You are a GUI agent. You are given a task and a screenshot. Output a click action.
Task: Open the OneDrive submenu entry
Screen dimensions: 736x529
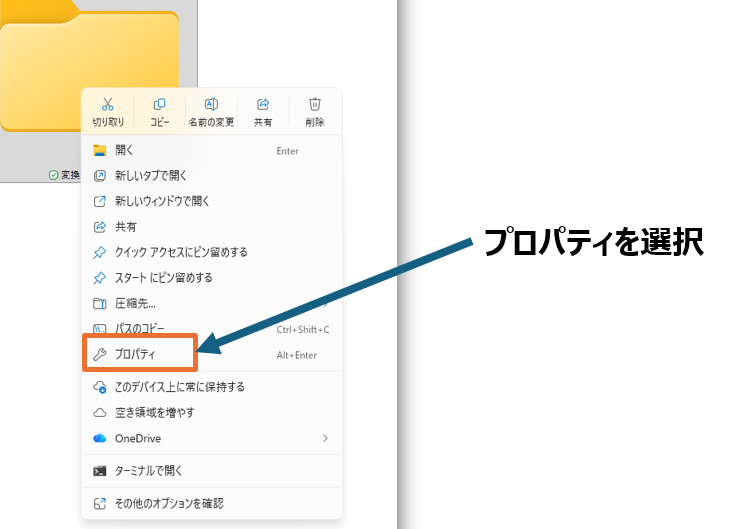point(211,438)
